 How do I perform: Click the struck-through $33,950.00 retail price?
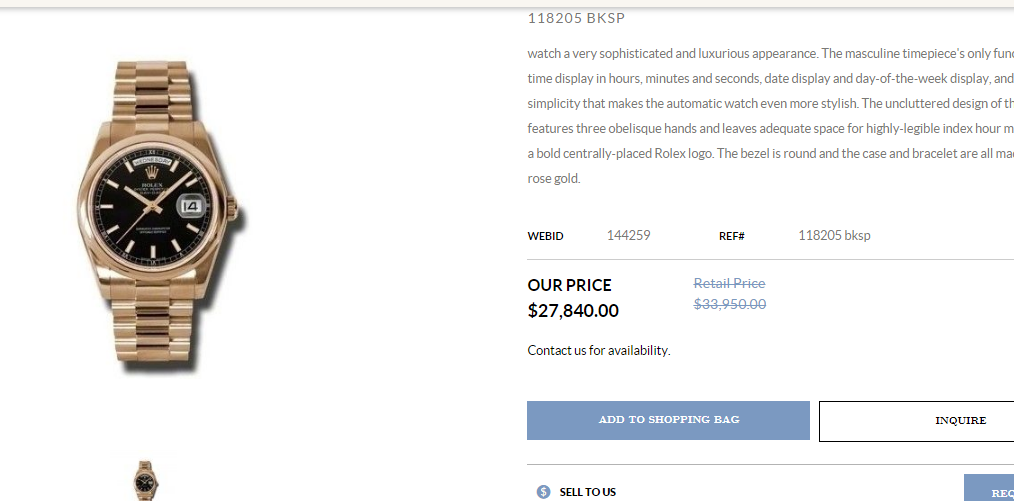730,304
